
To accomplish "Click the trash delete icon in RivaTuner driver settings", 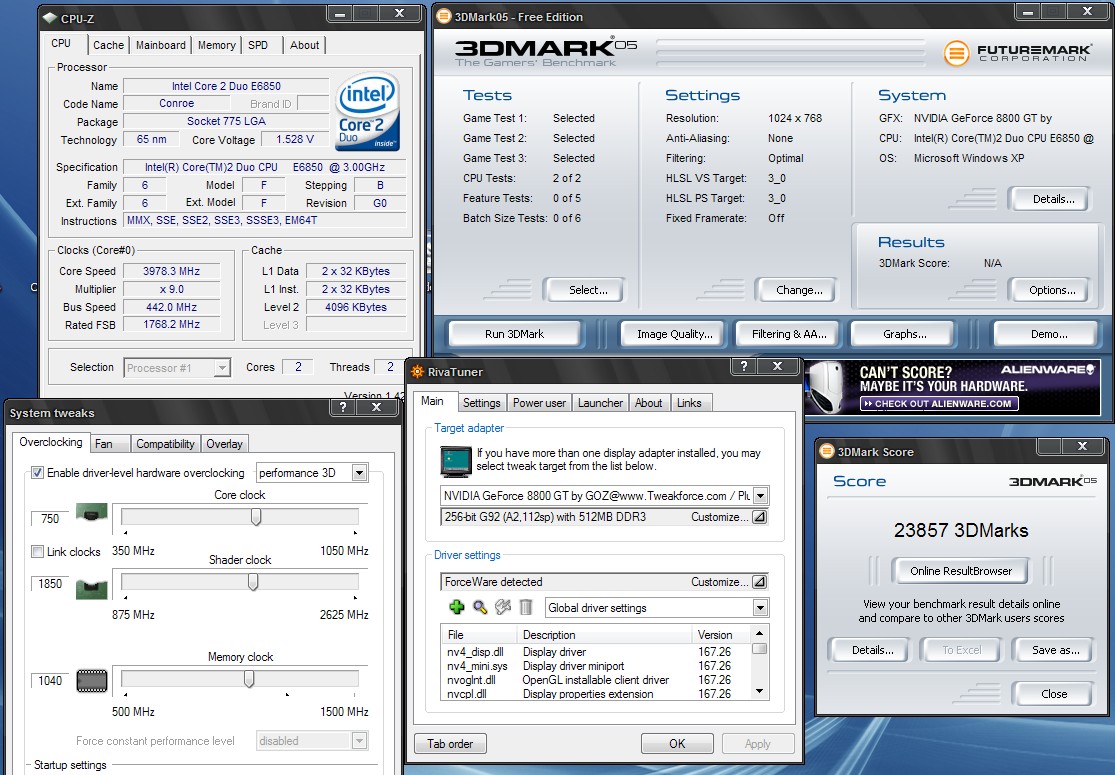I will [526, 607].
